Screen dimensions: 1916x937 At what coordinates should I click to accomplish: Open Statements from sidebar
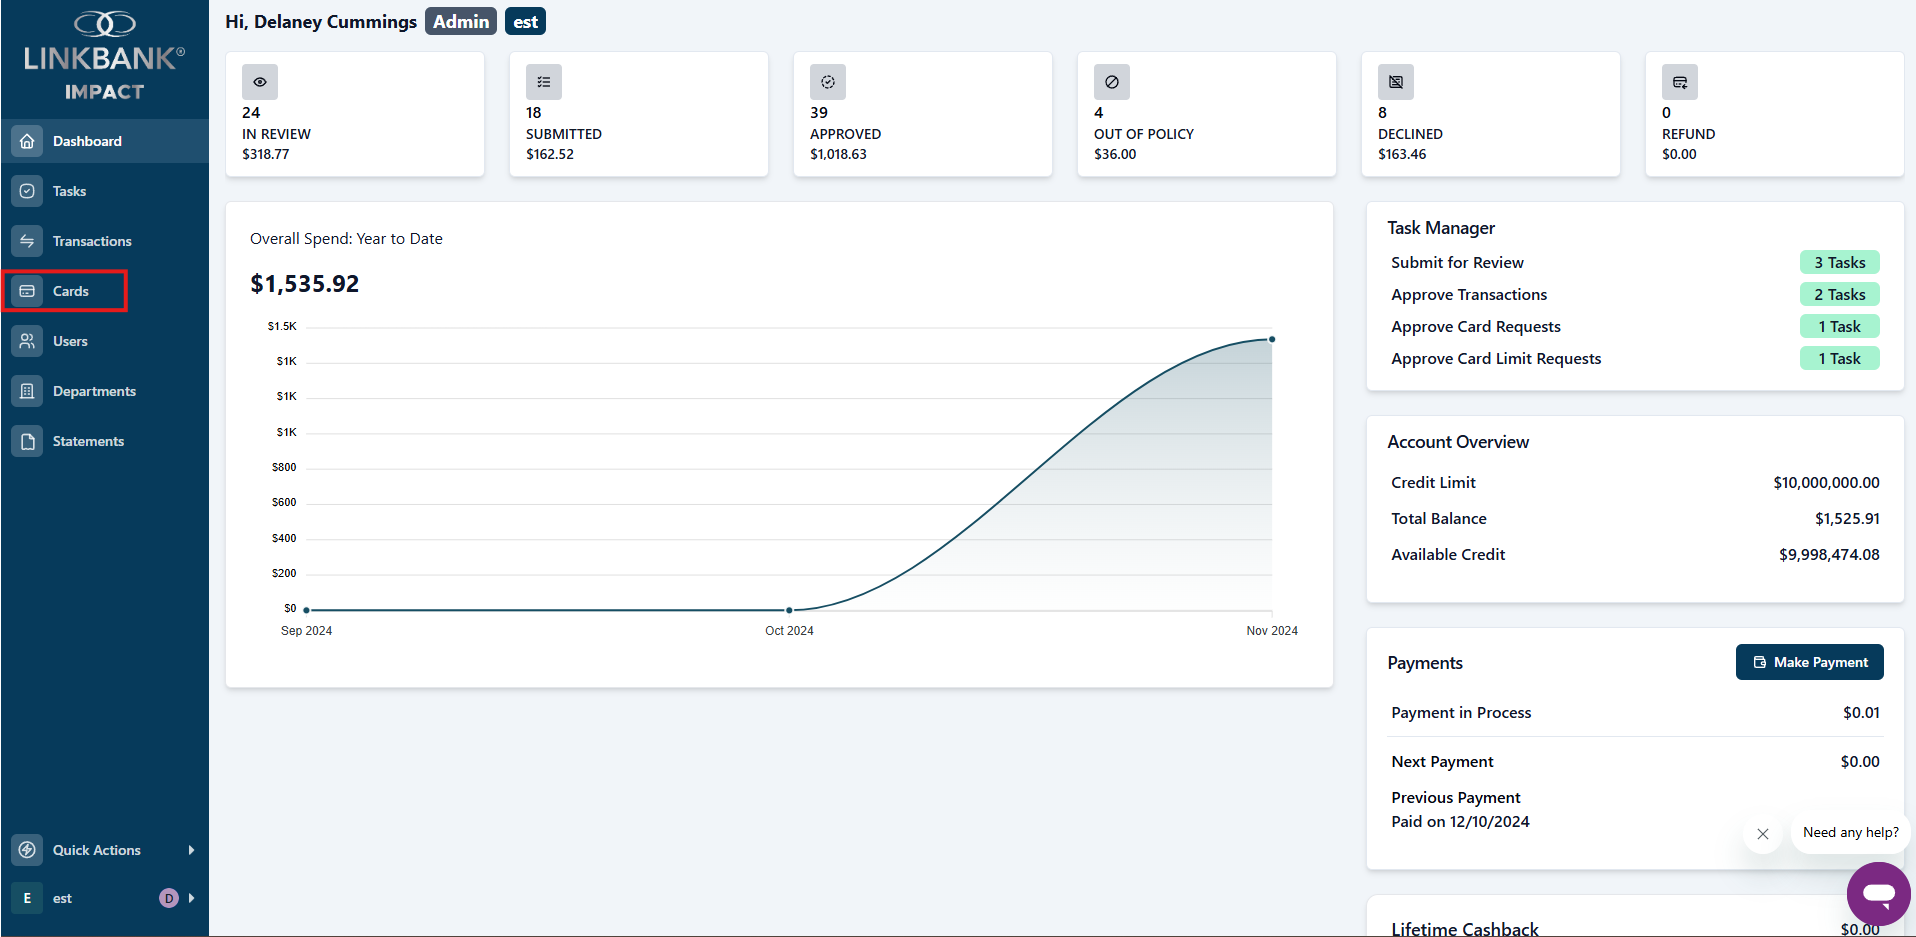105,441
